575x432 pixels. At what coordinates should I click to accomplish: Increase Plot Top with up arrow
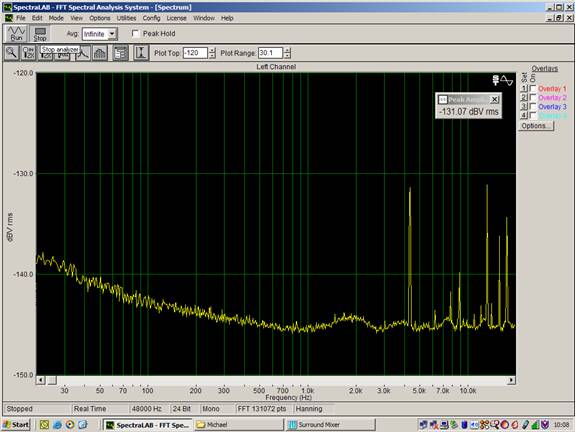coord(212,50)
